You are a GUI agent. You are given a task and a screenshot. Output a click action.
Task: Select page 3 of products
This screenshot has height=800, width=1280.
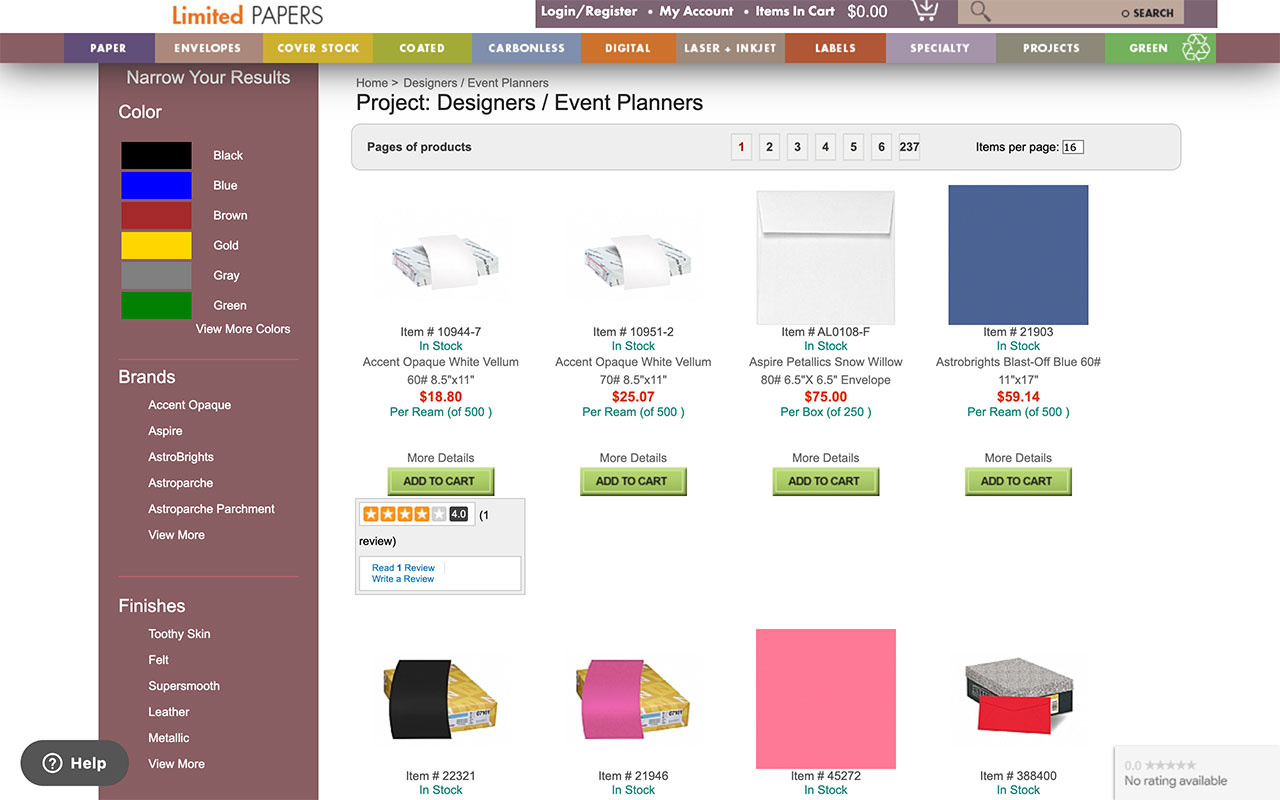click(797, 146)
